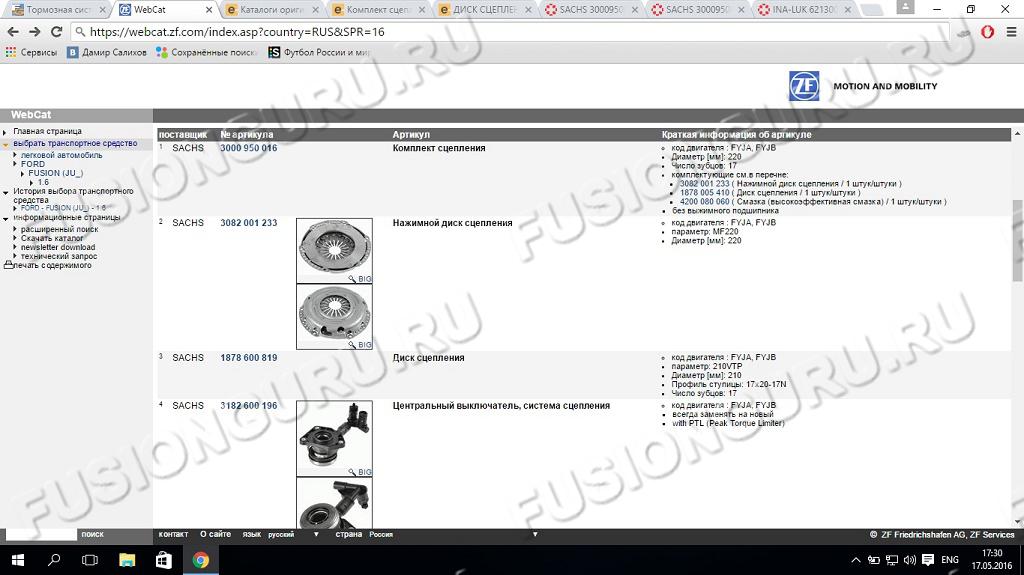Screen dimensions: 1024x575
Task: Open the first central release cylinder thumbnail
Action: click(334, 438)
